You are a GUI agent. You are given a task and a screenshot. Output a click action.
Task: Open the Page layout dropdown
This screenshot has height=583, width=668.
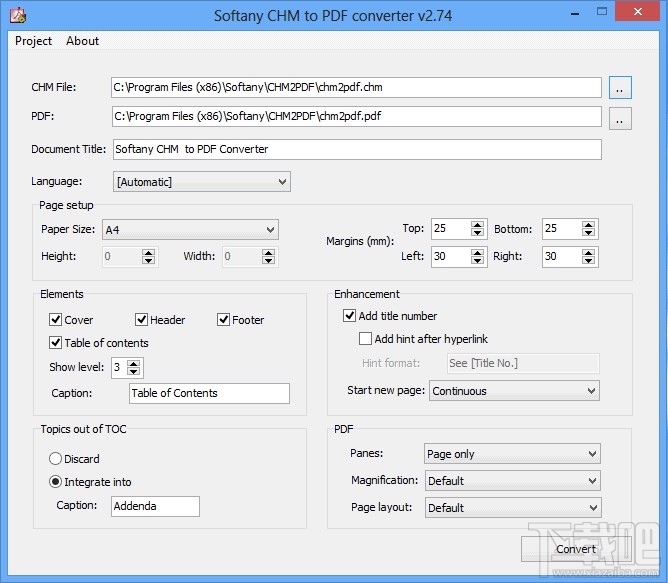click(513, 508)
